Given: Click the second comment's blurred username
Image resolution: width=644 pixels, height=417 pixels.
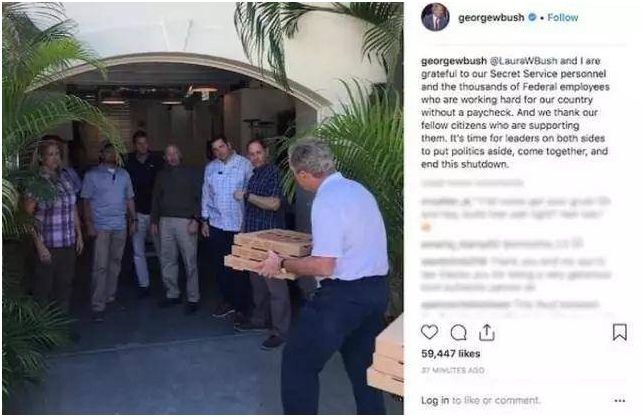Looking at the screenshot, I should [x=461, y=244].
